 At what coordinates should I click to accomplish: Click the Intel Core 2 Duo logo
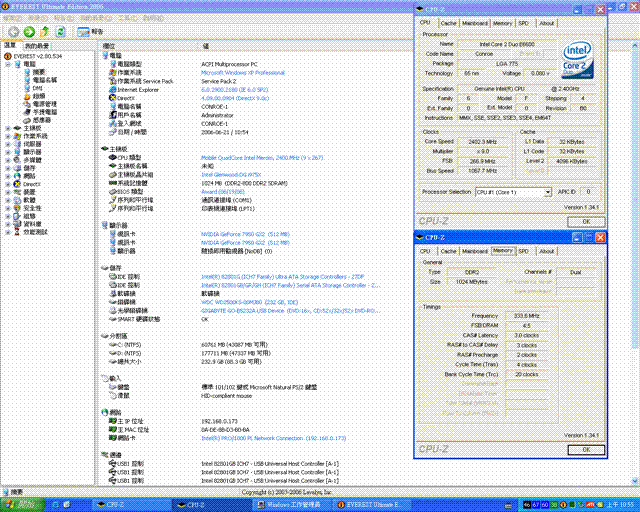click(578, 59)
